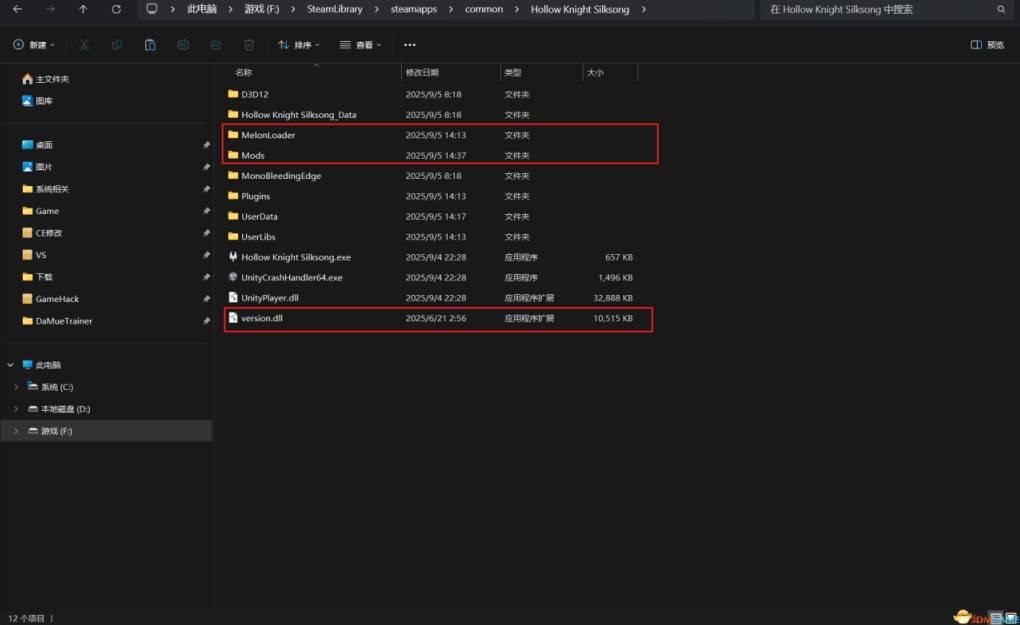The height and width of the screenshot is (625, 1020).
Task: Open DaMueTrainer sidebar folder
Action: [57, 321]
